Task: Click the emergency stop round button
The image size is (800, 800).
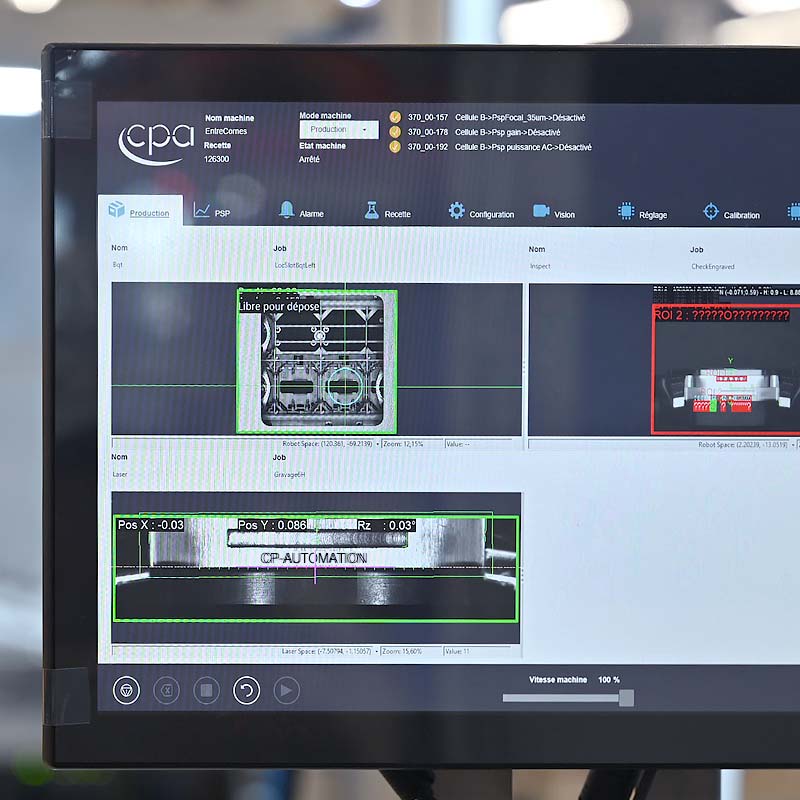Action: point(126,690)
